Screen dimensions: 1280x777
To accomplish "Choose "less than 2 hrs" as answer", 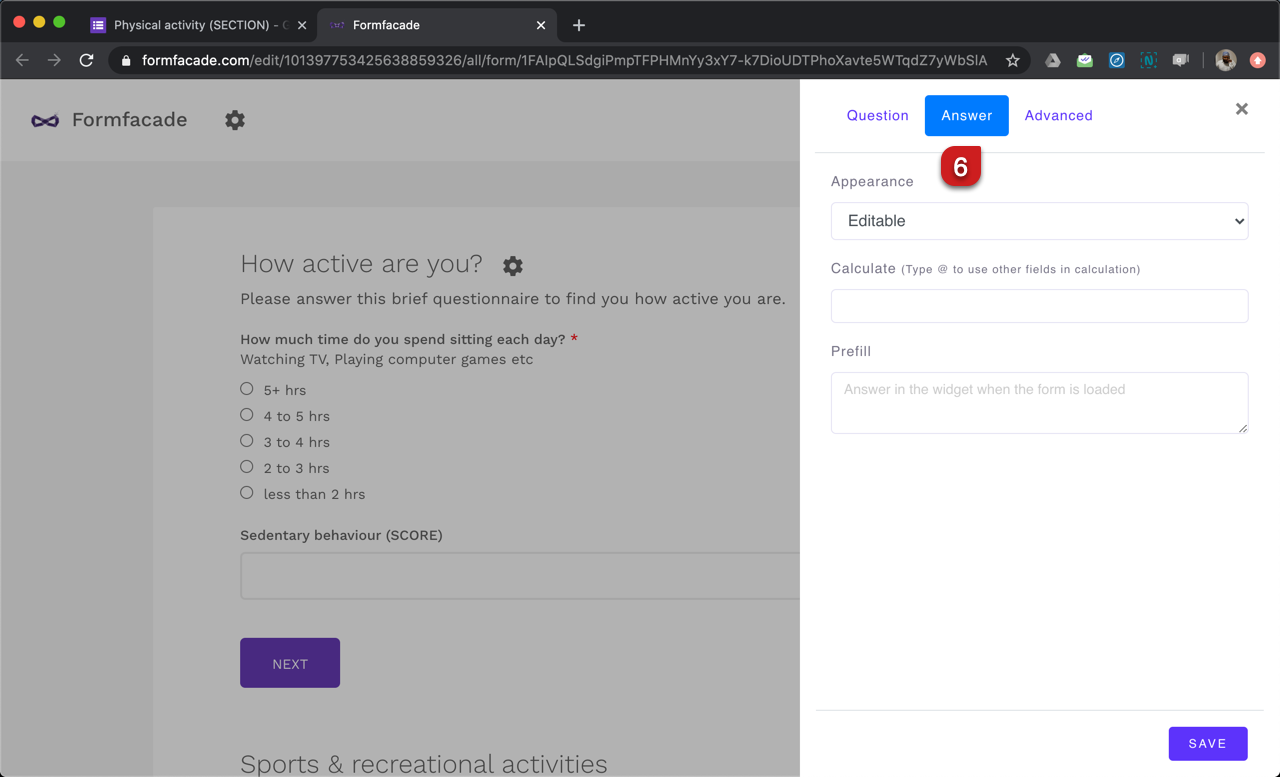I will click(x=246, y=492).
